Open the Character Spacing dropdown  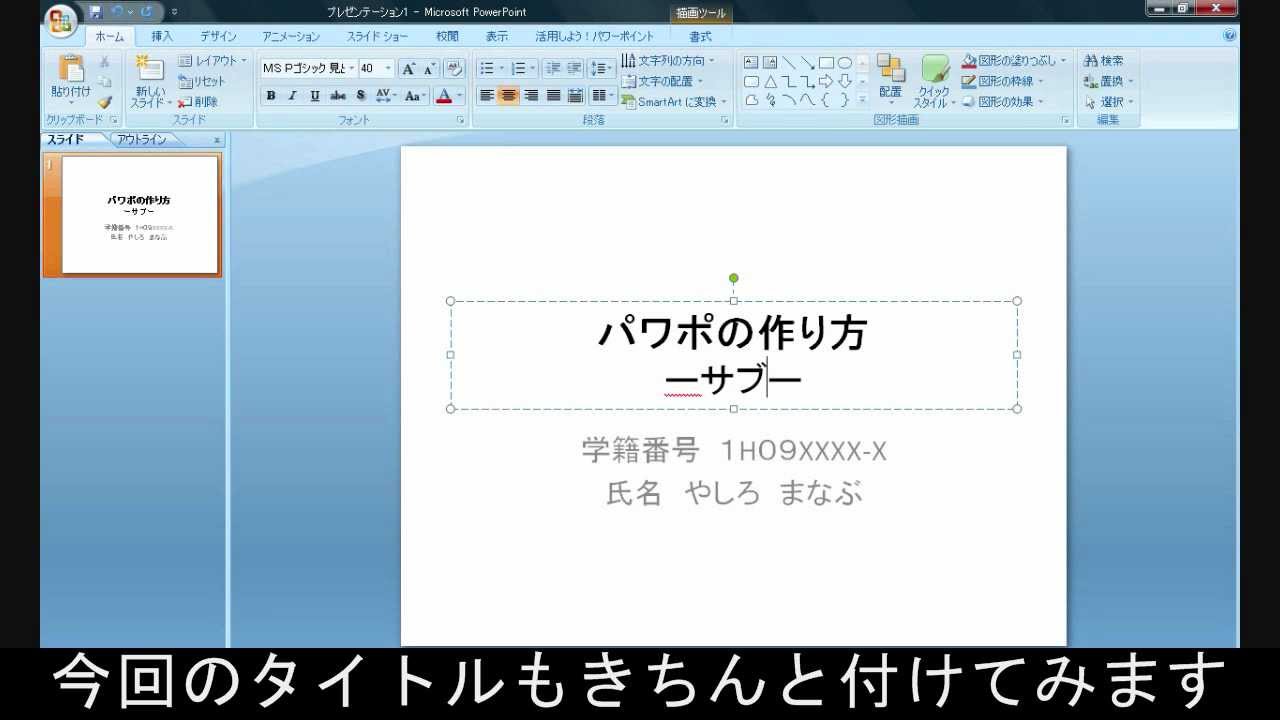(386, 96)
